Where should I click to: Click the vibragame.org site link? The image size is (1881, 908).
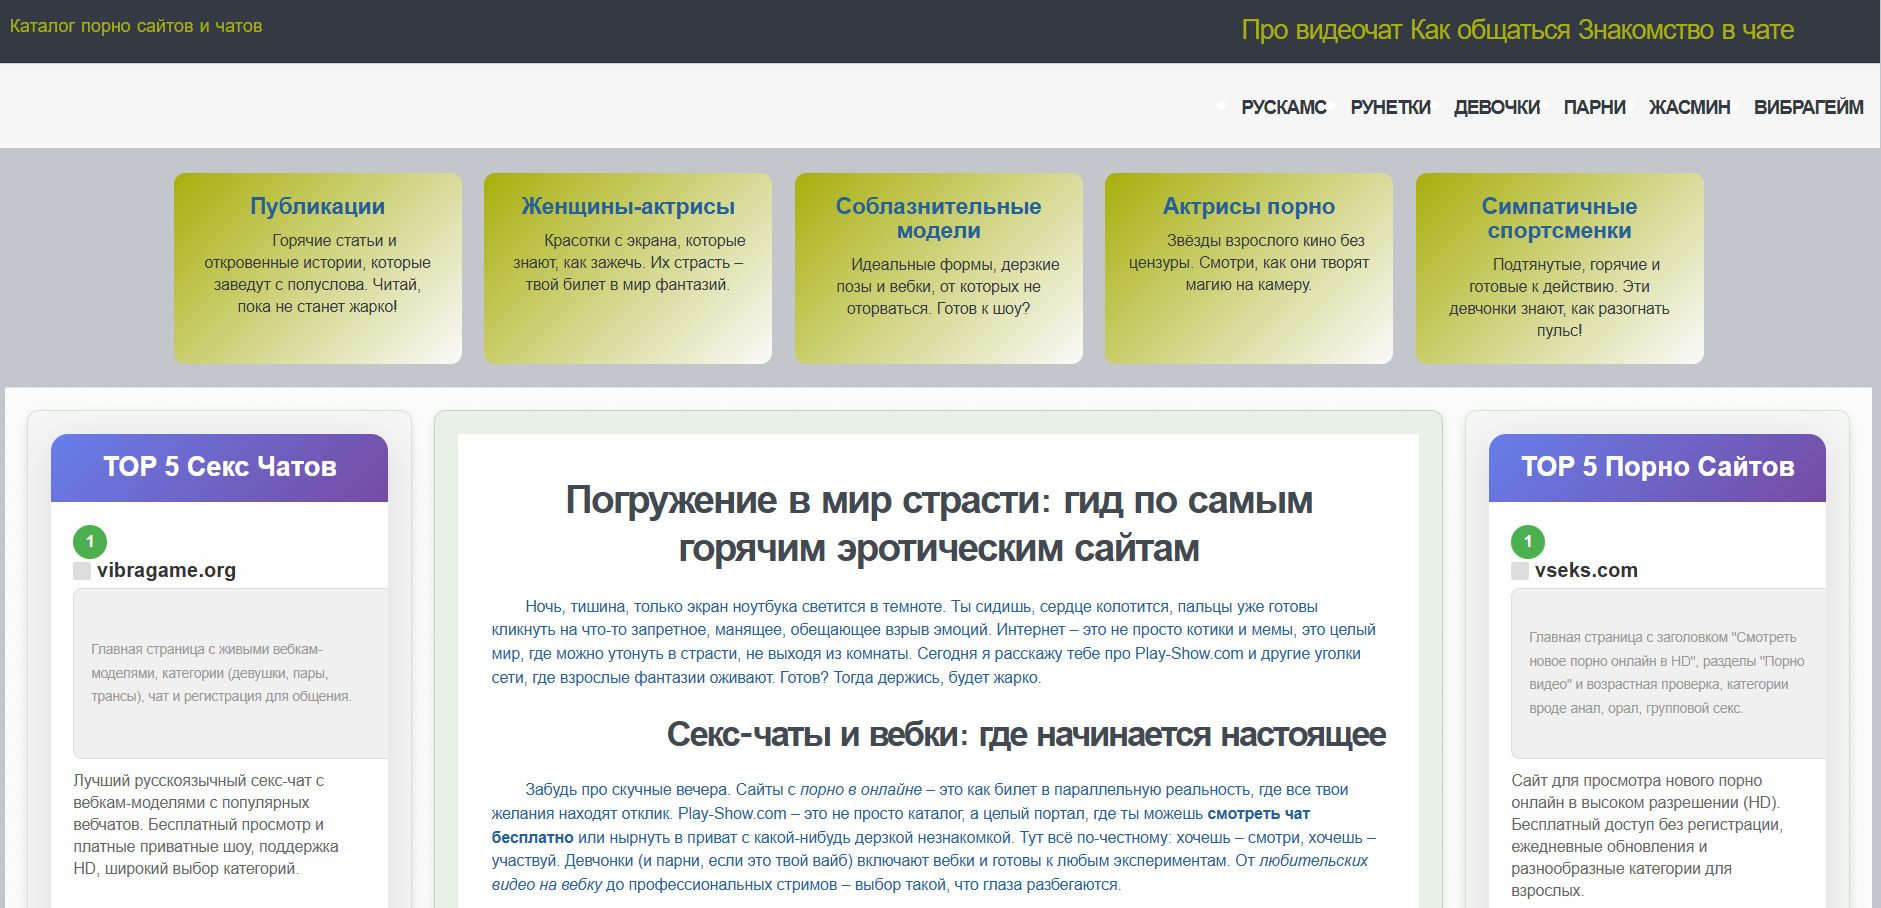[166, 570]
